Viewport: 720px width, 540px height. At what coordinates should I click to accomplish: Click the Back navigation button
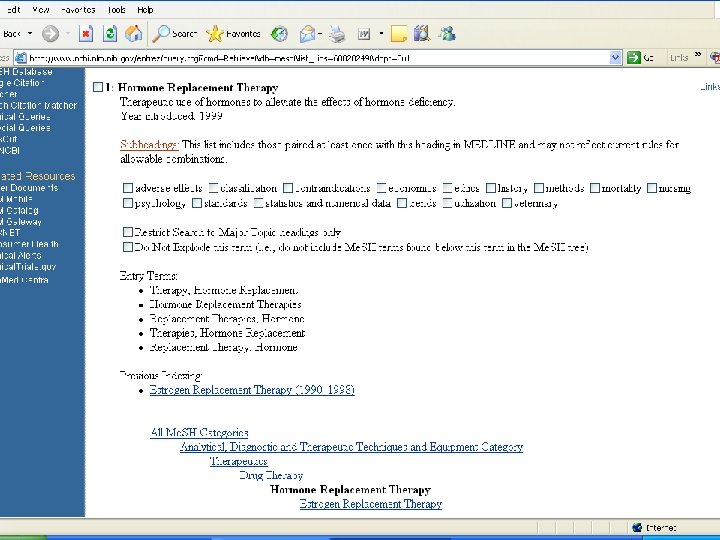tap(11, 34)
